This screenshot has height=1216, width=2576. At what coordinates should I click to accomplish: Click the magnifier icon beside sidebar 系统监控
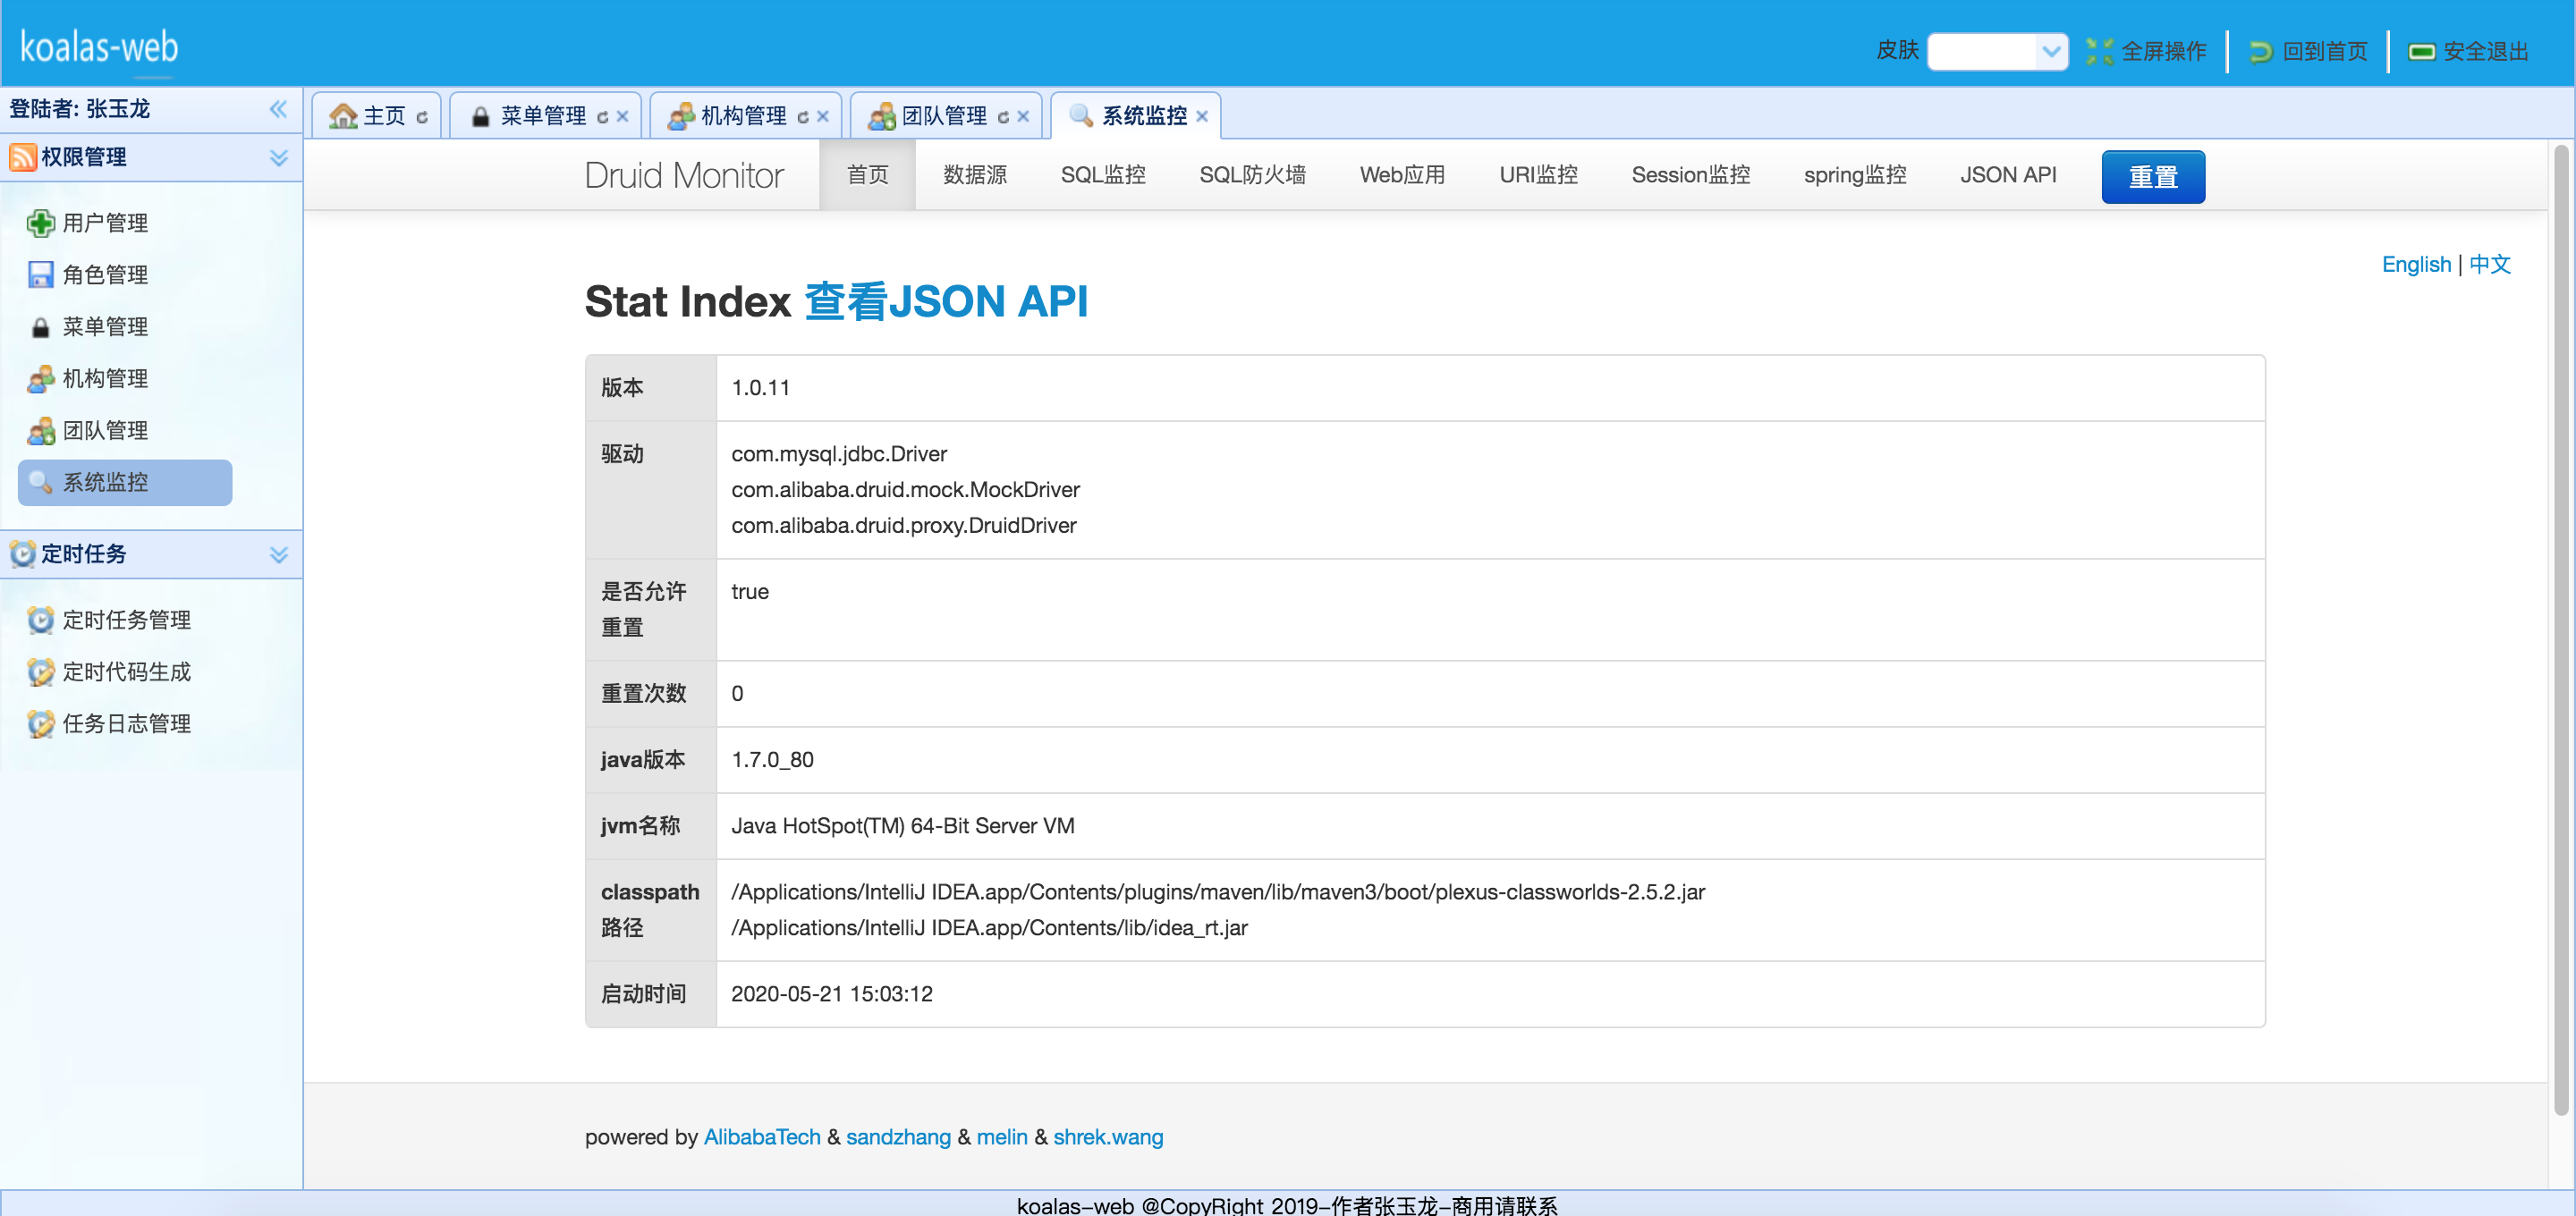(x=40, y=483)
